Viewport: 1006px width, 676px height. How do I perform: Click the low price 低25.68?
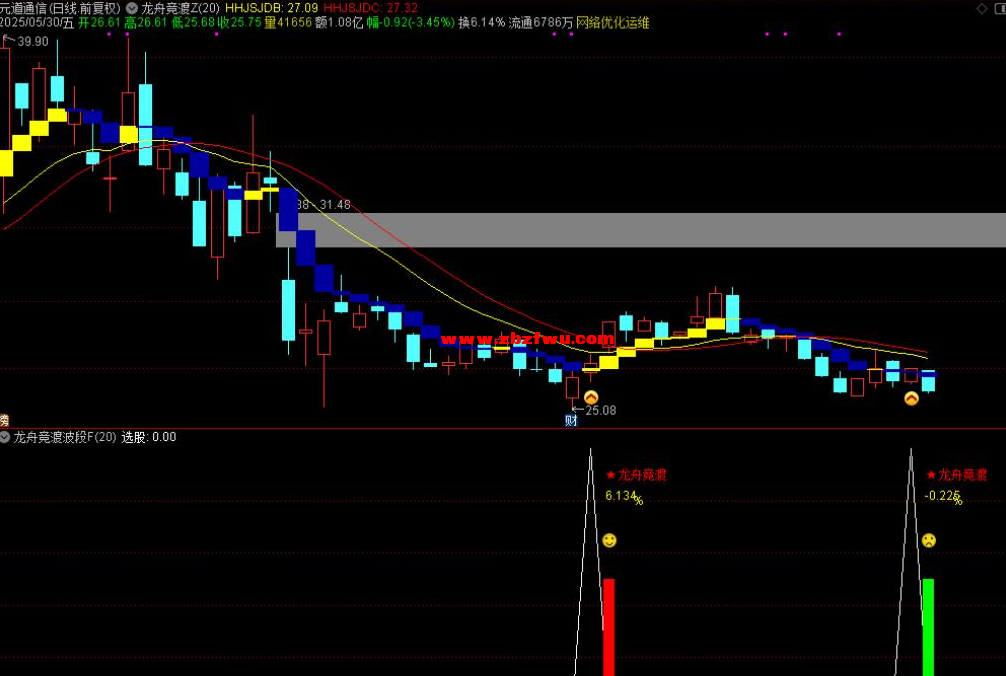coord(193,23)
